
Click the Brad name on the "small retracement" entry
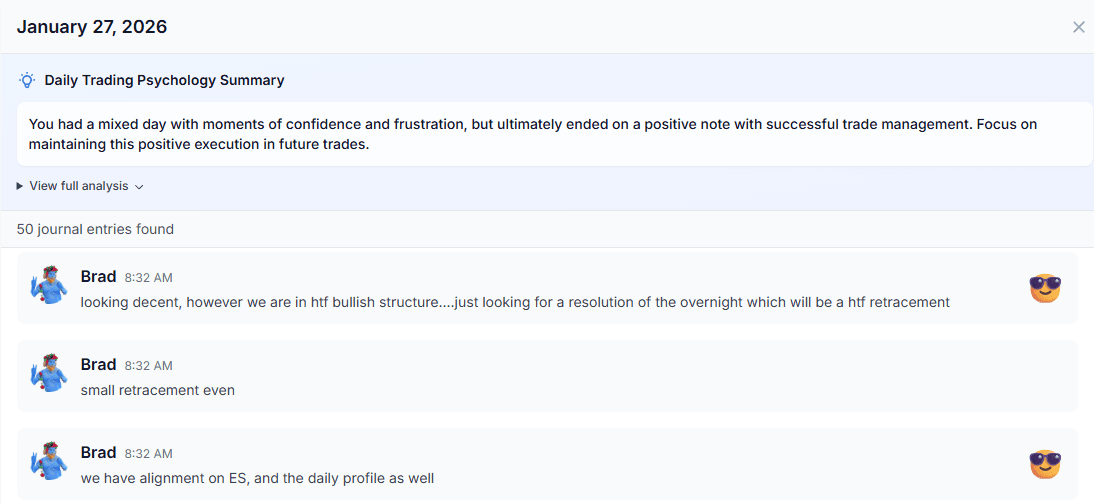pos(98,364)
